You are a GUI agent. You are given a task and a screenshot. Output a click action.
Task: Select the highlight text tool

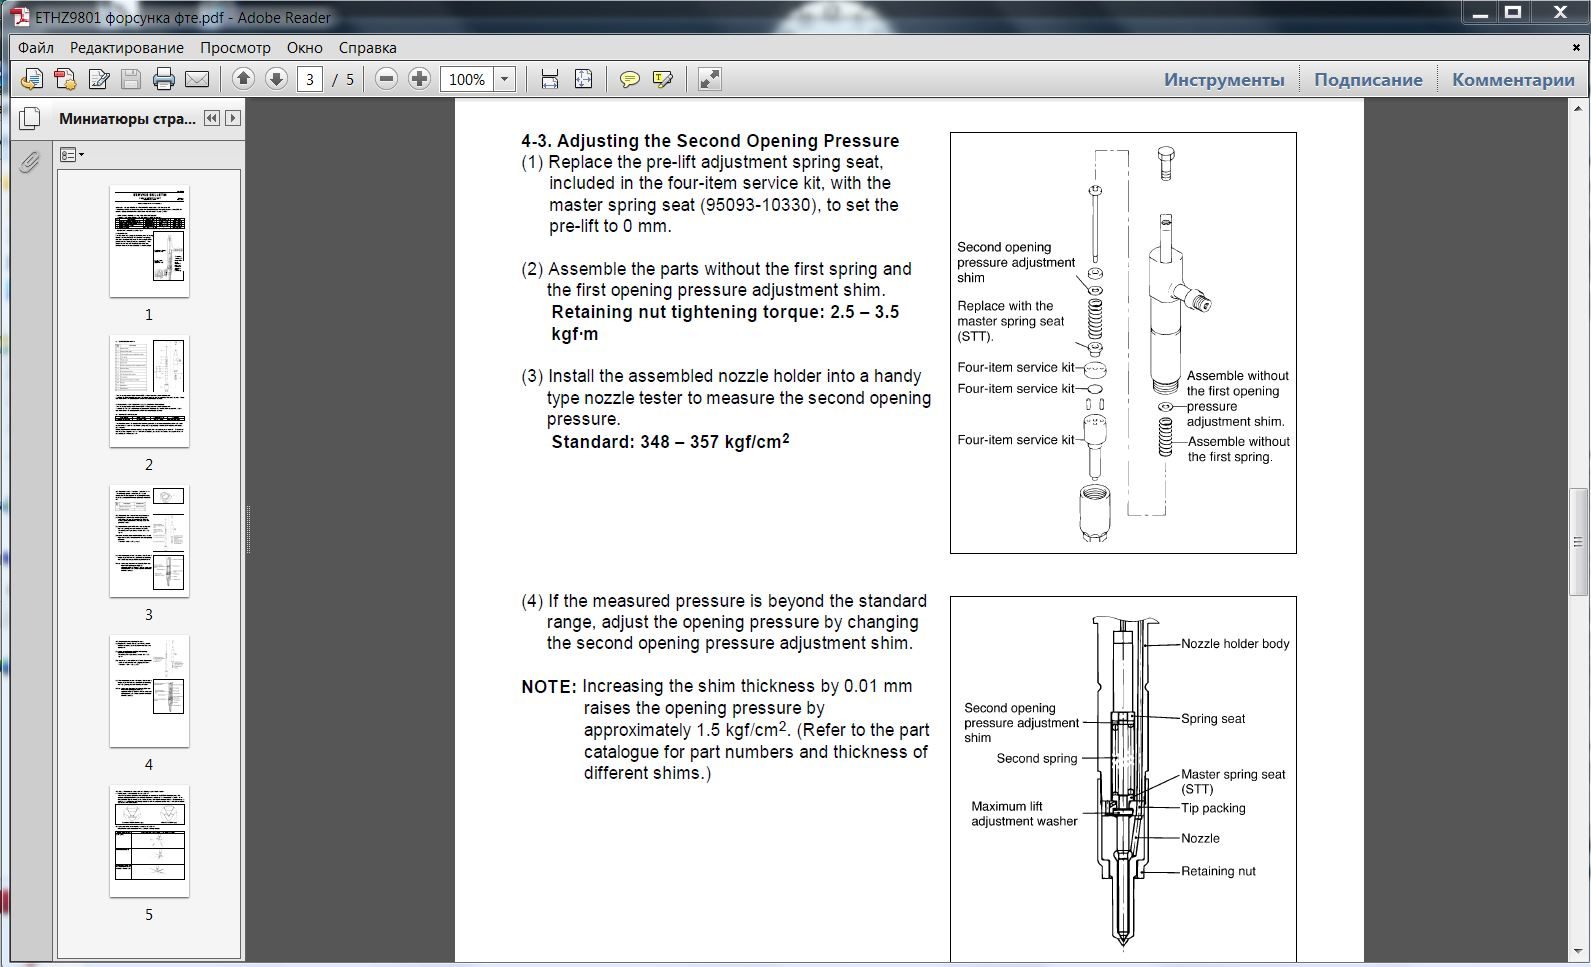pyautogui.click(x=662, y=79)
